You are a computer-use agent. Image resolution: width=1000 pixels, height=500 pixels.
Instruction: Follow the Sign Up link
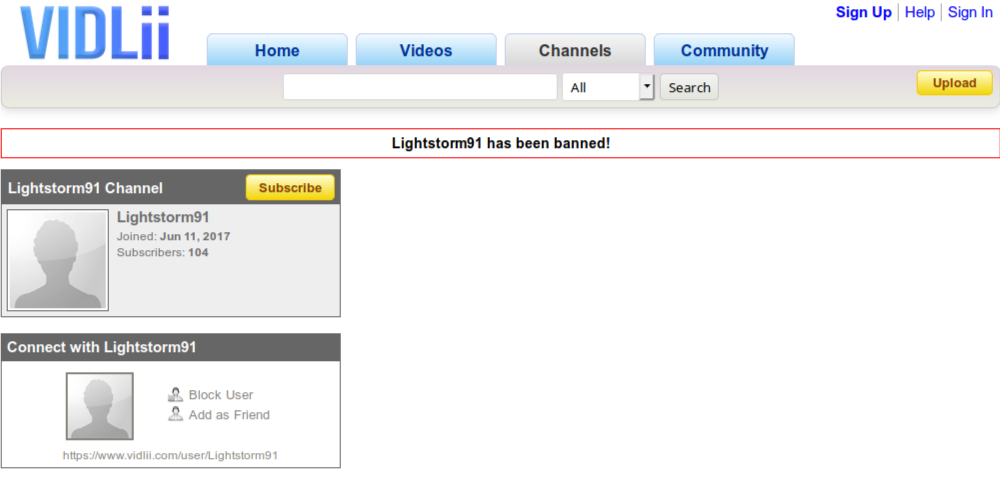point(863,12)
